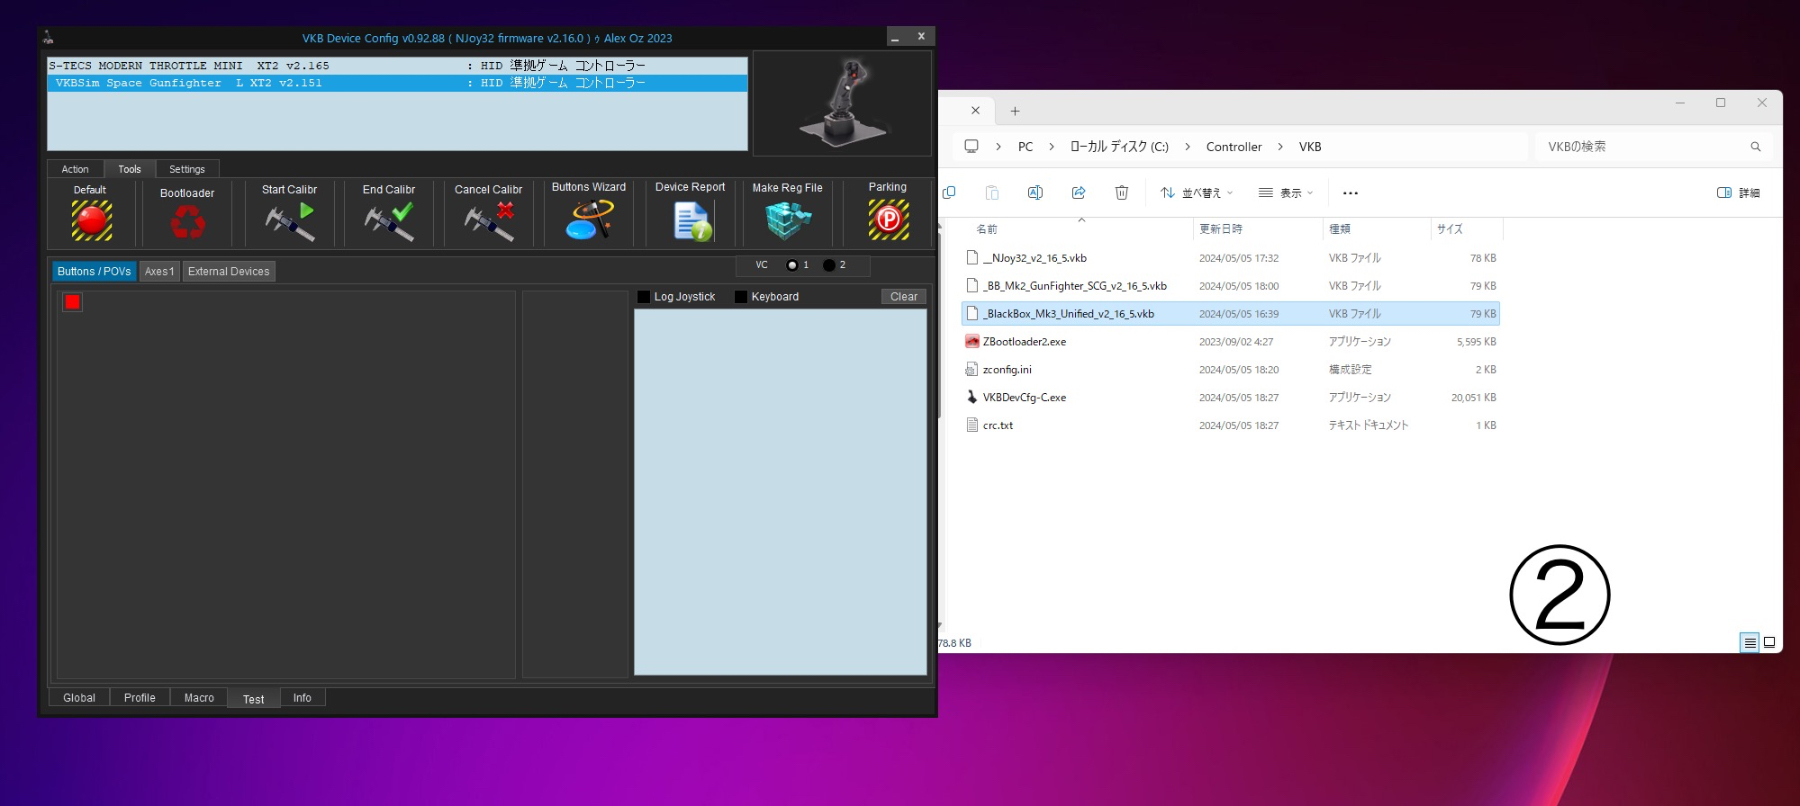Select the External Devices tab
Viewport: 1800px width, 806px height.
point(229,271)
